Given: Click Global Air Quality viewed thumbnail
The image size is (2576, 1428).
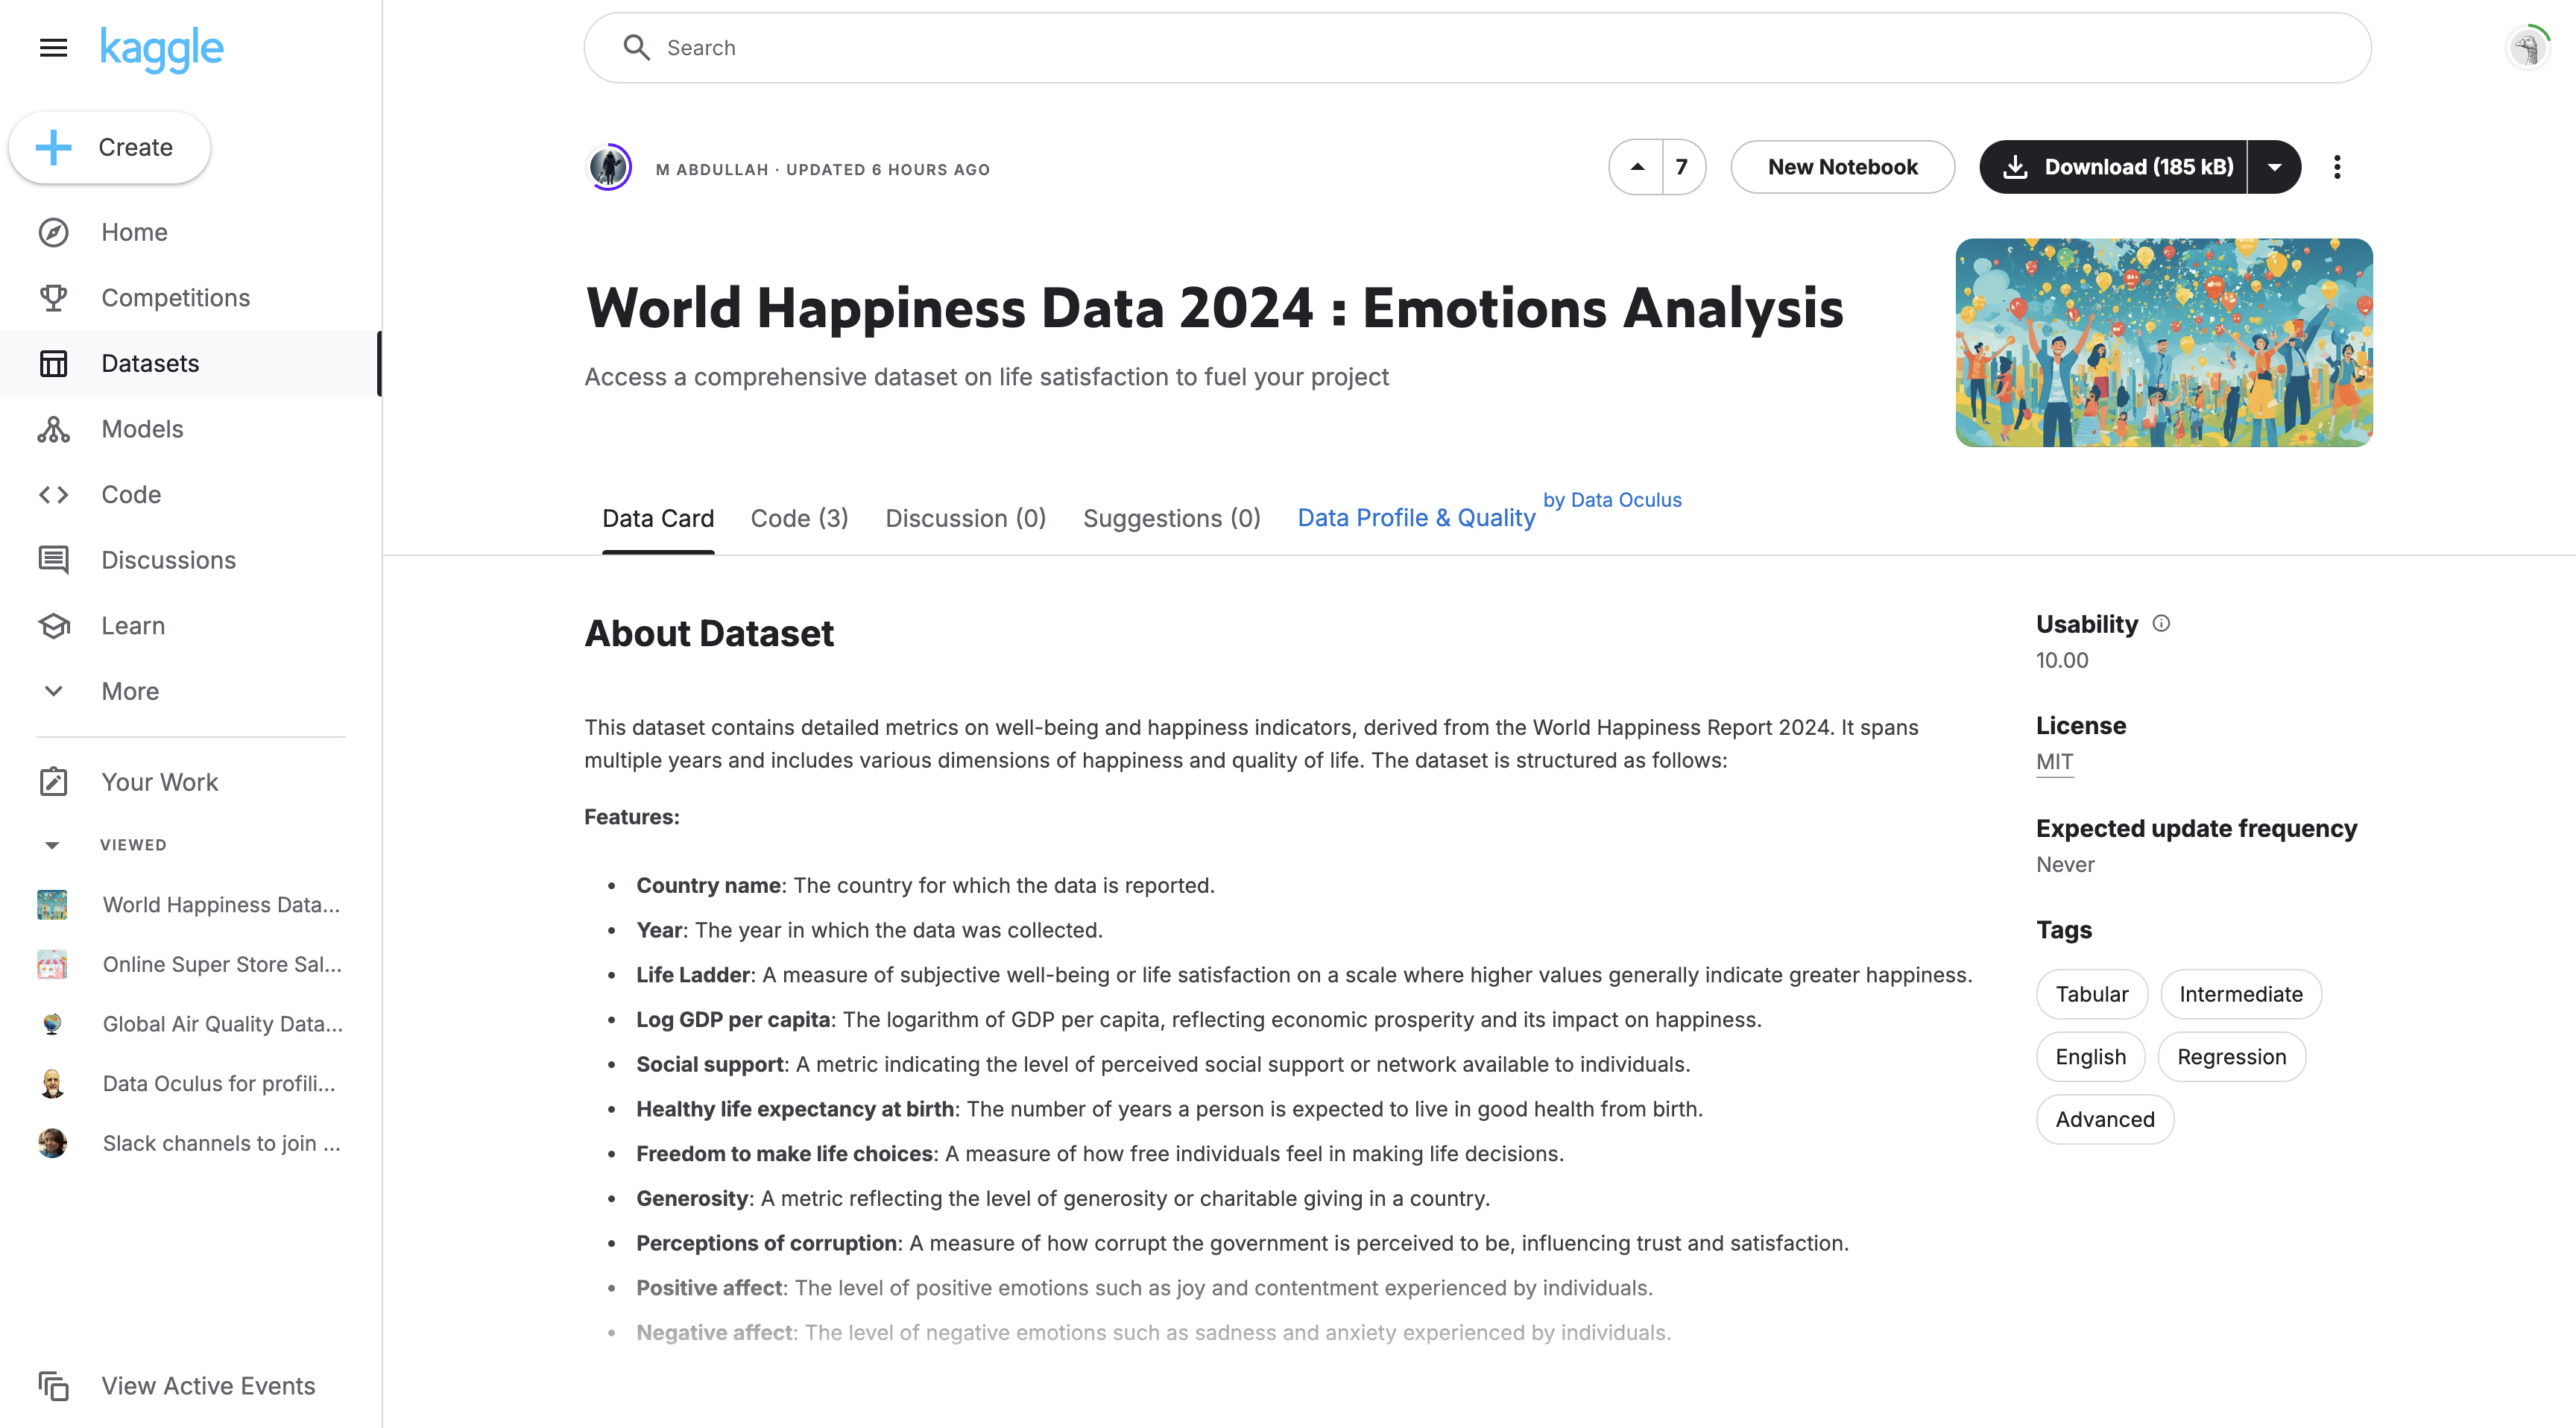Looking at the screenshot, I should 52,1024.
